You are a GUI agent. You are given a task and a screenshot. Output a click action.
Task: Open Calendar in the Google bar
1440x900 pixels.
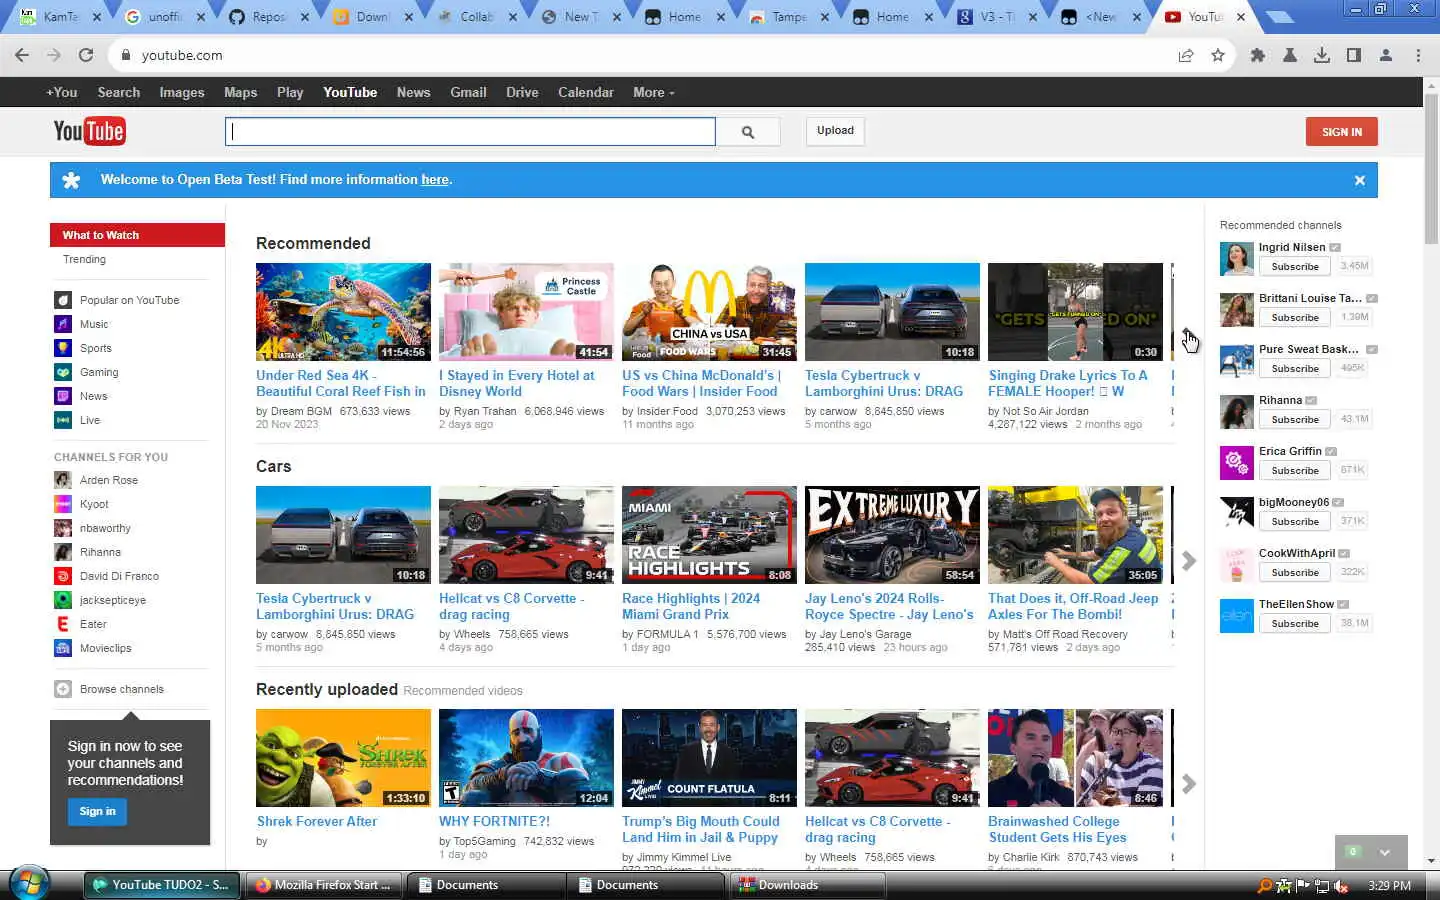click(586, 92)
